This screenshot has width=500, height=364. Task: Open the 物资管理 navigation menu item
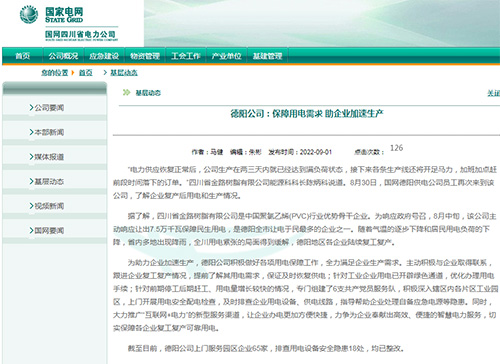145,56
